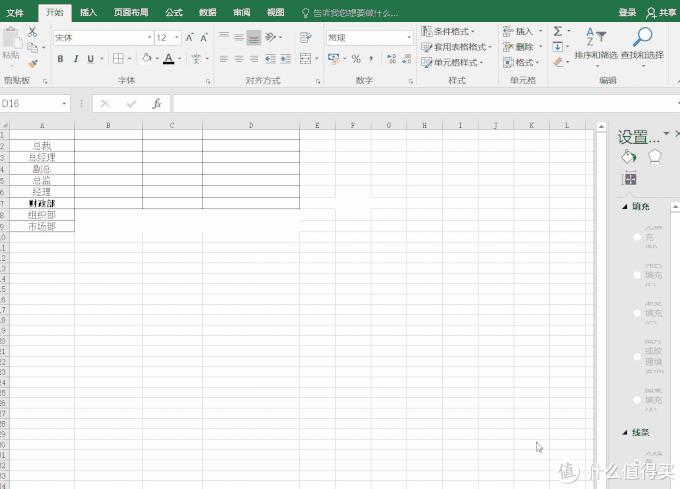Open the fill color dropdown arrow
680x489 pixels.
coord(157,59)
